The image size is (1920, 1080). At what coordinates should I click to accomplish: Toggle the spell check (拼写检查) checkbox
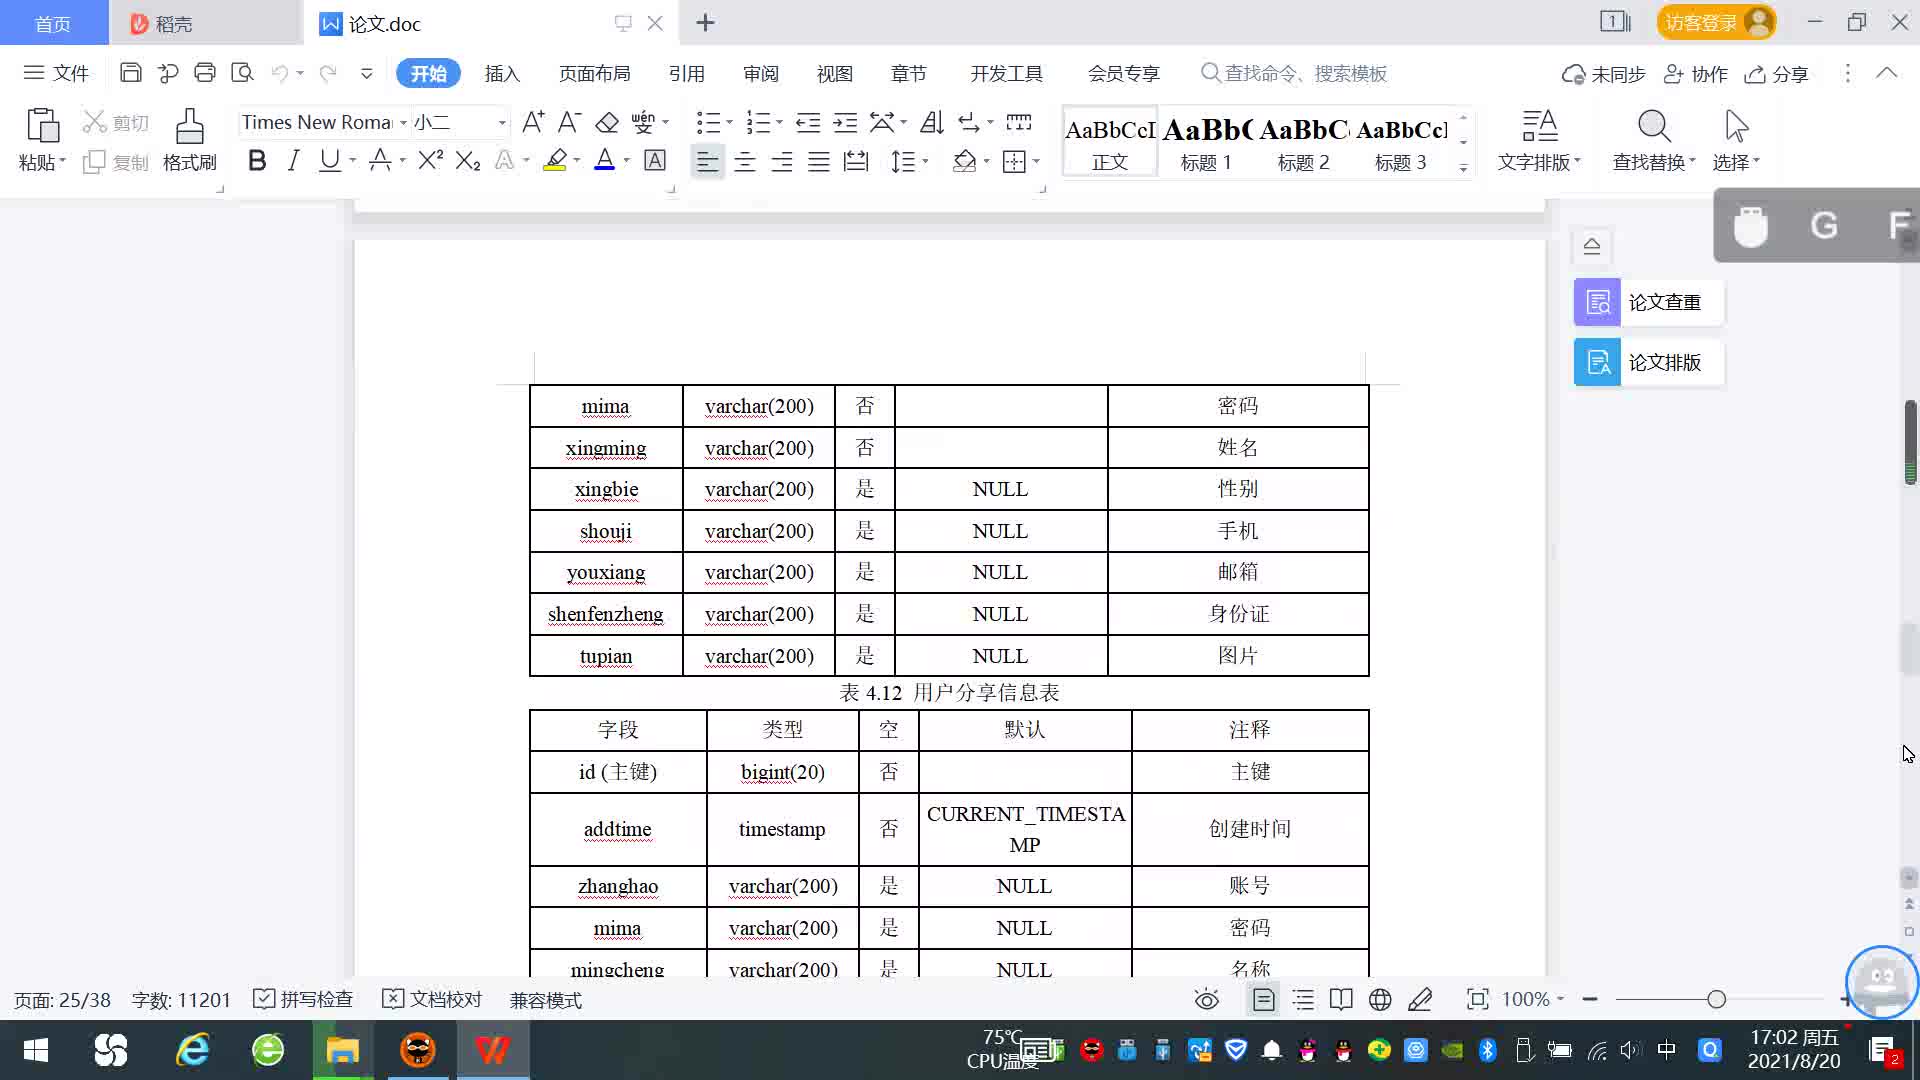pyautogui.click(x=264, y=999)
